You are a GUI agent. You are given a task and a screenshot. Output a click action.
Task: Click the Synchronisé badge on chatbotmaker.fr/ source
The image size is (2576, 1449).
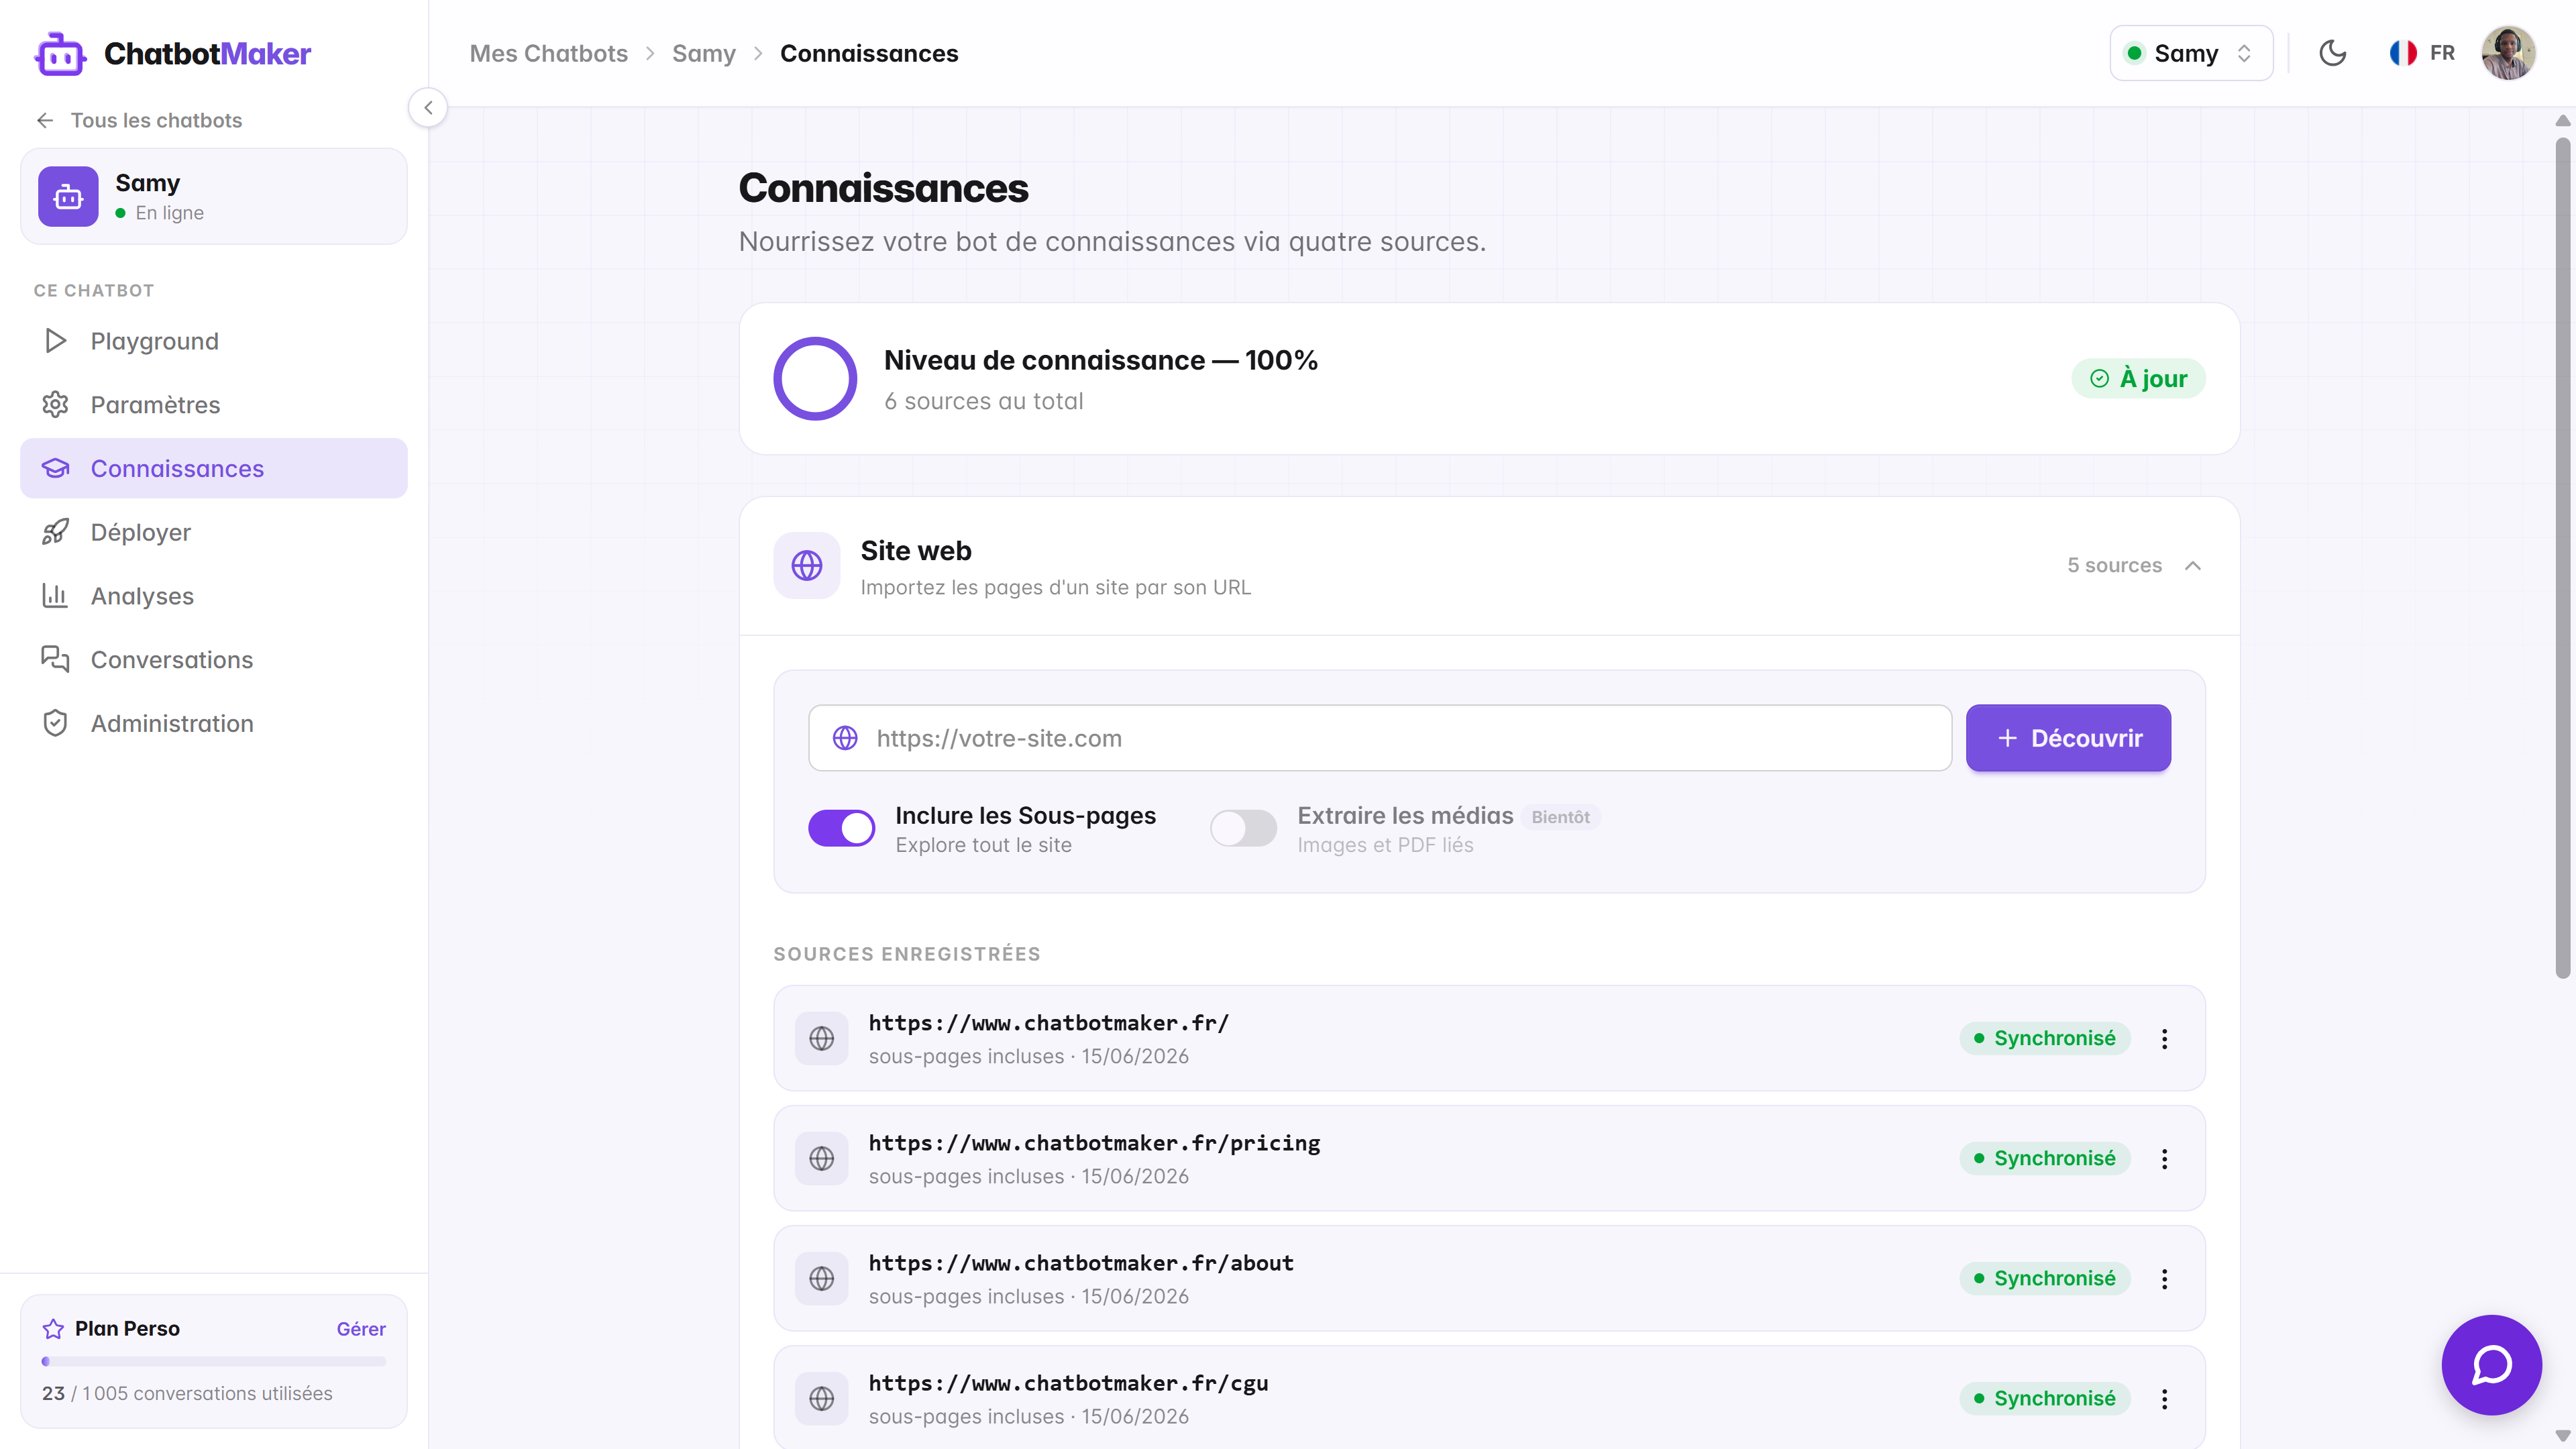[x=2044, y=1038]
